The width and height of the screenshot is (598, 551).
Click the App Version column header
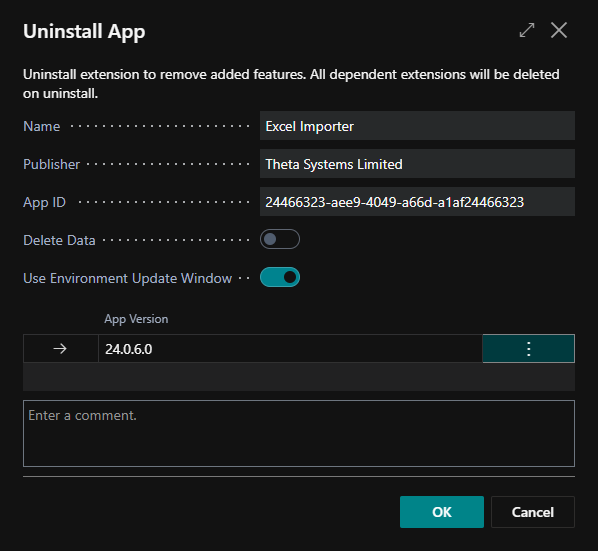tap(136, 319)
